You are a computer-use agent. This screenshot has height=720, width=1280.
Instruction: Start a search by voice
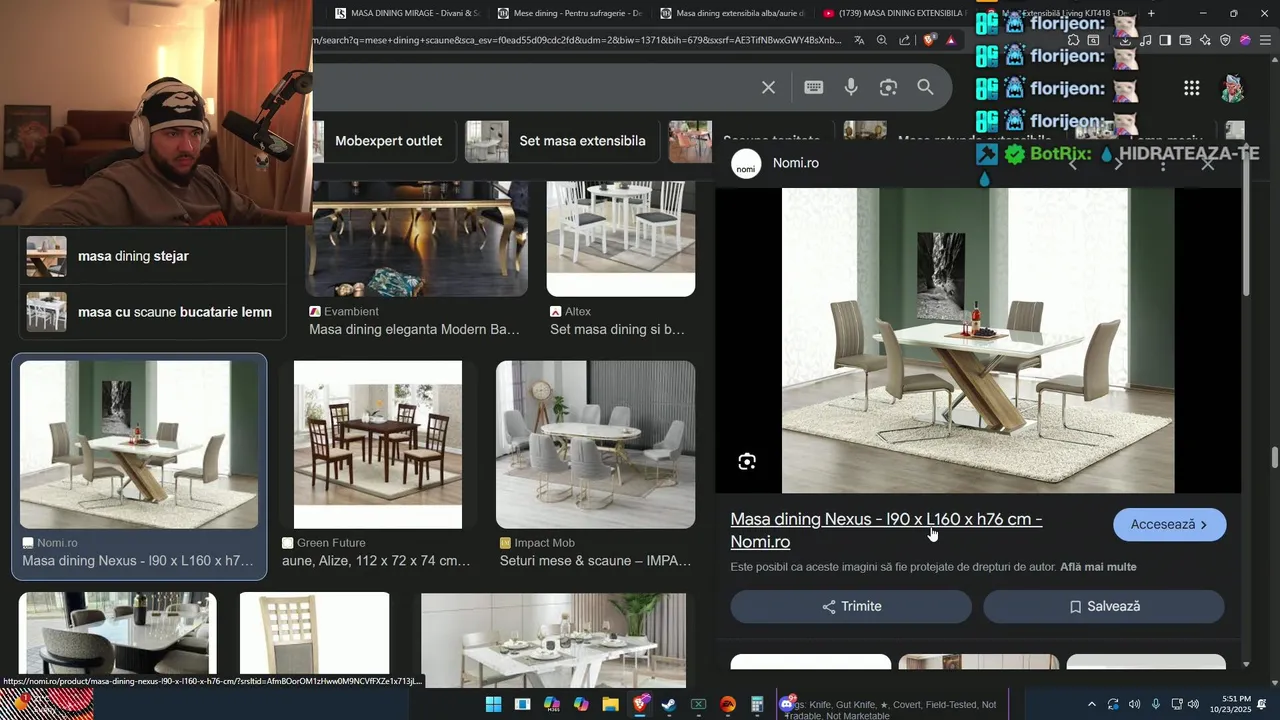click(851, 88)
